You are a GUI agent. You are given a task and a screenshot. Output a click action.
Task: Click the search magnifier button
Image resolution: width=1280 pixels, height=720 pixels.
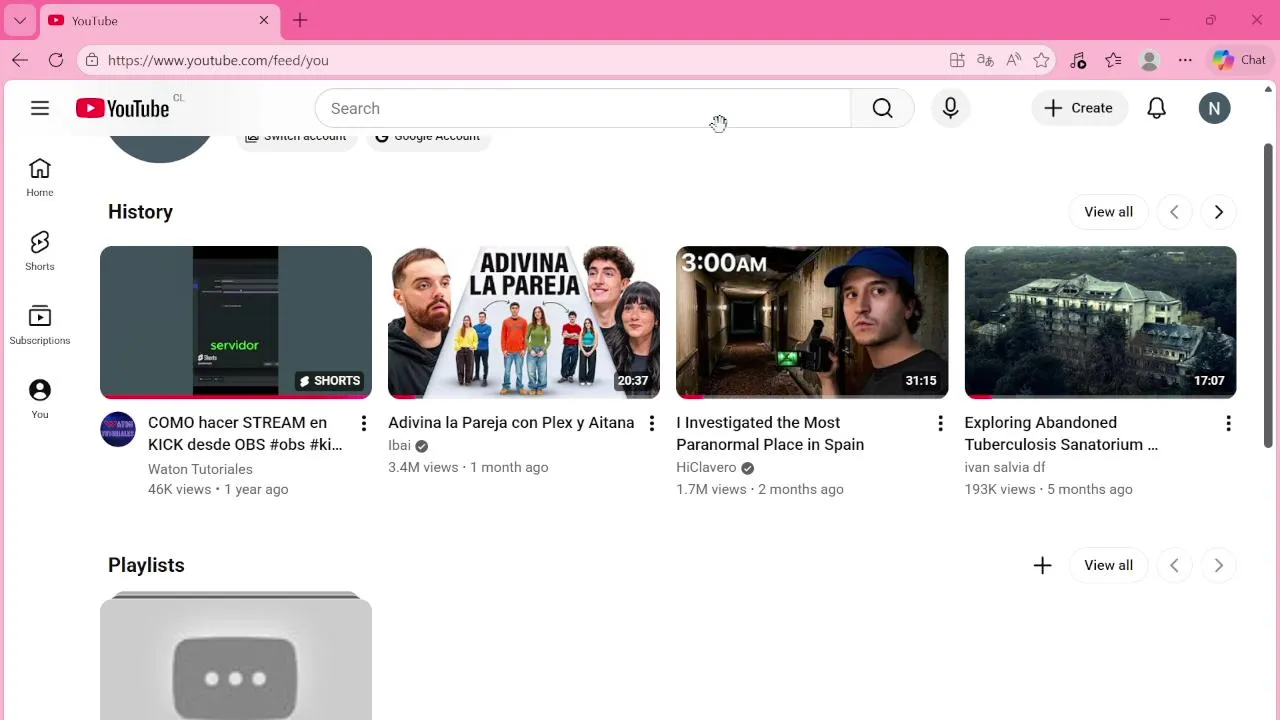pyautogui.click(x=882, y=108)
